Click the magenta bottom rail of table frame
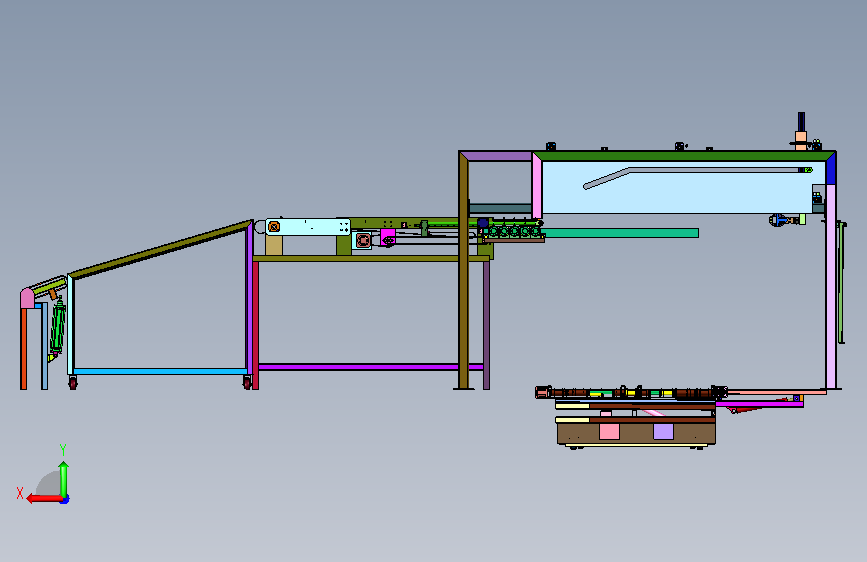 (x=370, y=367)
